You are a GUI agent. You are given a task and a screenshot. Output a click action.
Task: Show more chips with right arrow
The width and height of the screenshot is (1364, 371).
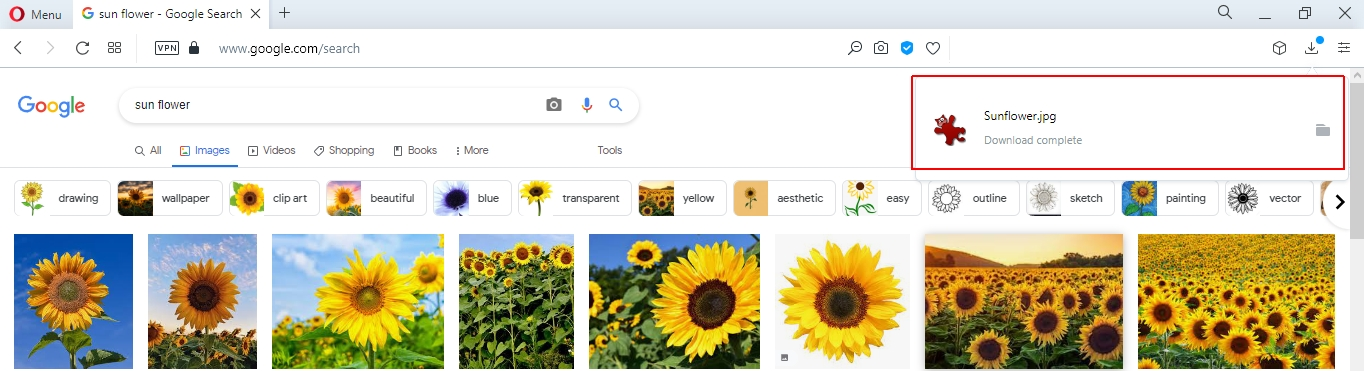tap(1339, 202)
